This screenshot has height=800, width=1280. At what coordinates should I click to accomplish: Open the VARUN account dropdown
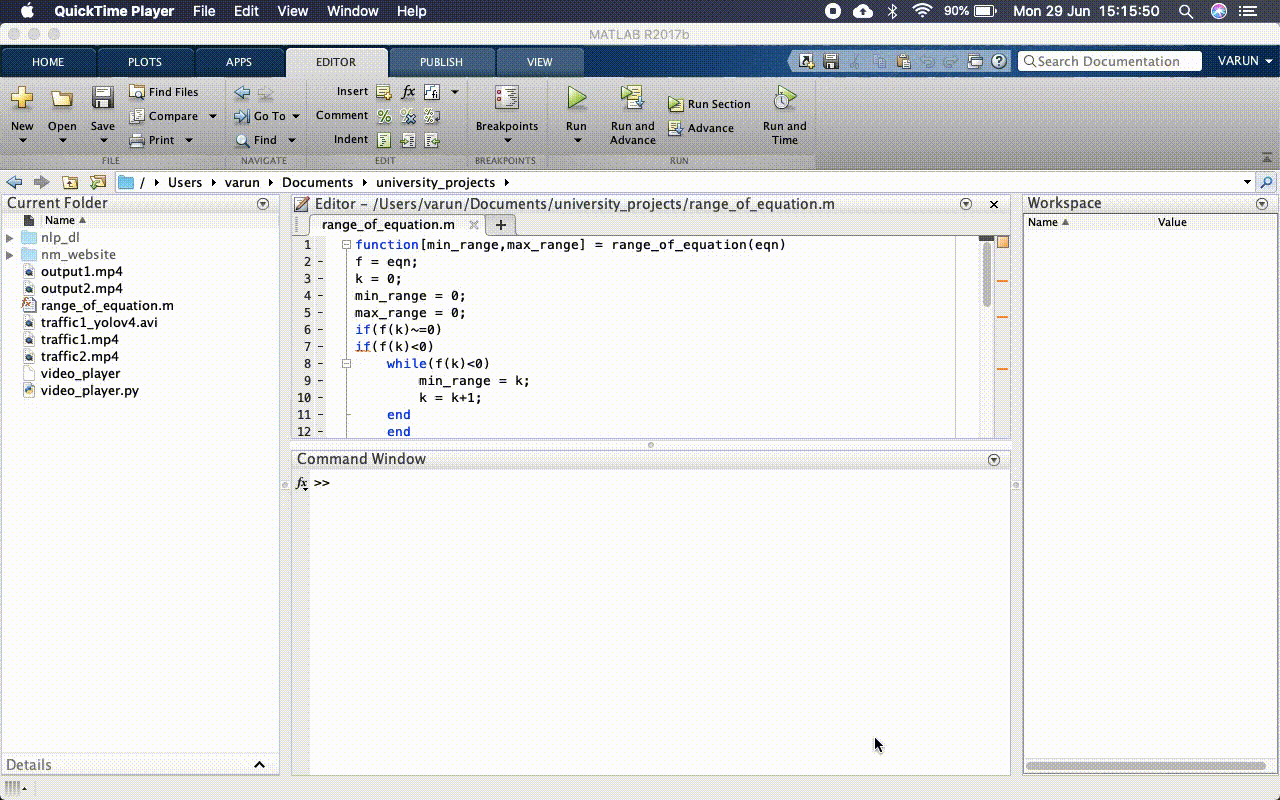pos(1246,61)
